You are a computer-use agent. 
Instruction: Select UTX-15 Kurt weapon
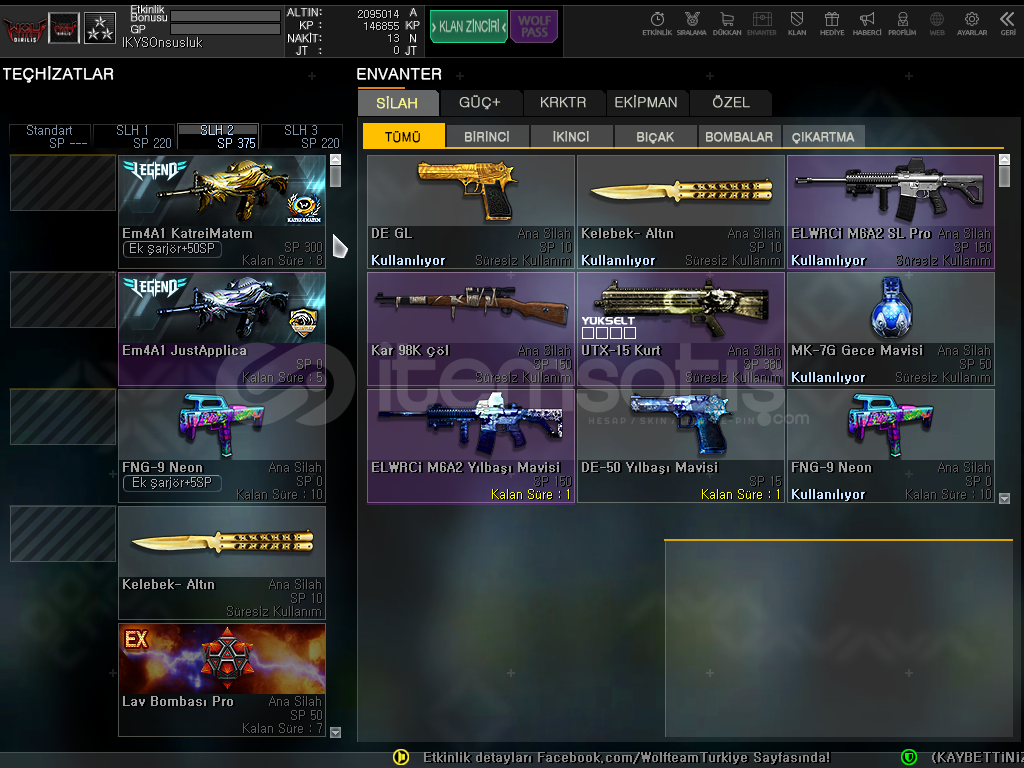tap(681, 328)
